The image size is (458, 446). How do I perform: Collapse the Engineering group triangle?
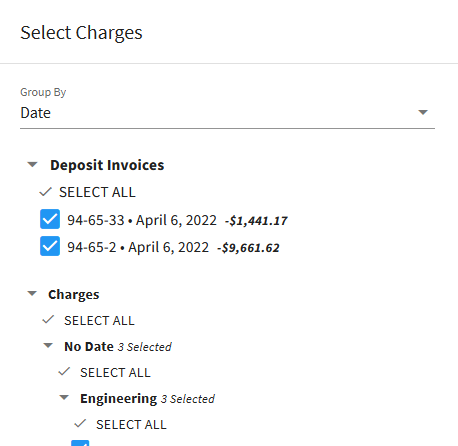pyautogui.click(x=64, y=398)
